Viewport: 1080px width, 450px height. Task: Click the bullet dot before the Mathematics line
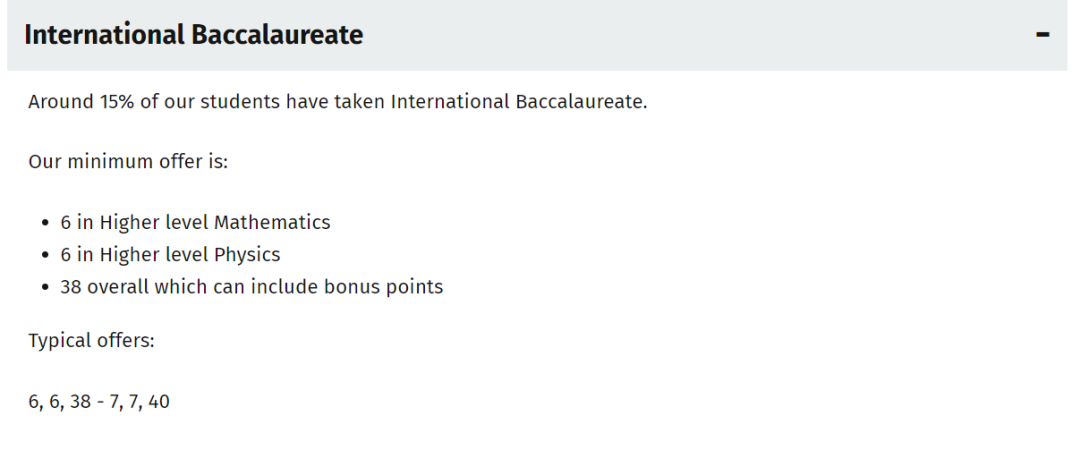click(x=47, y=223)
